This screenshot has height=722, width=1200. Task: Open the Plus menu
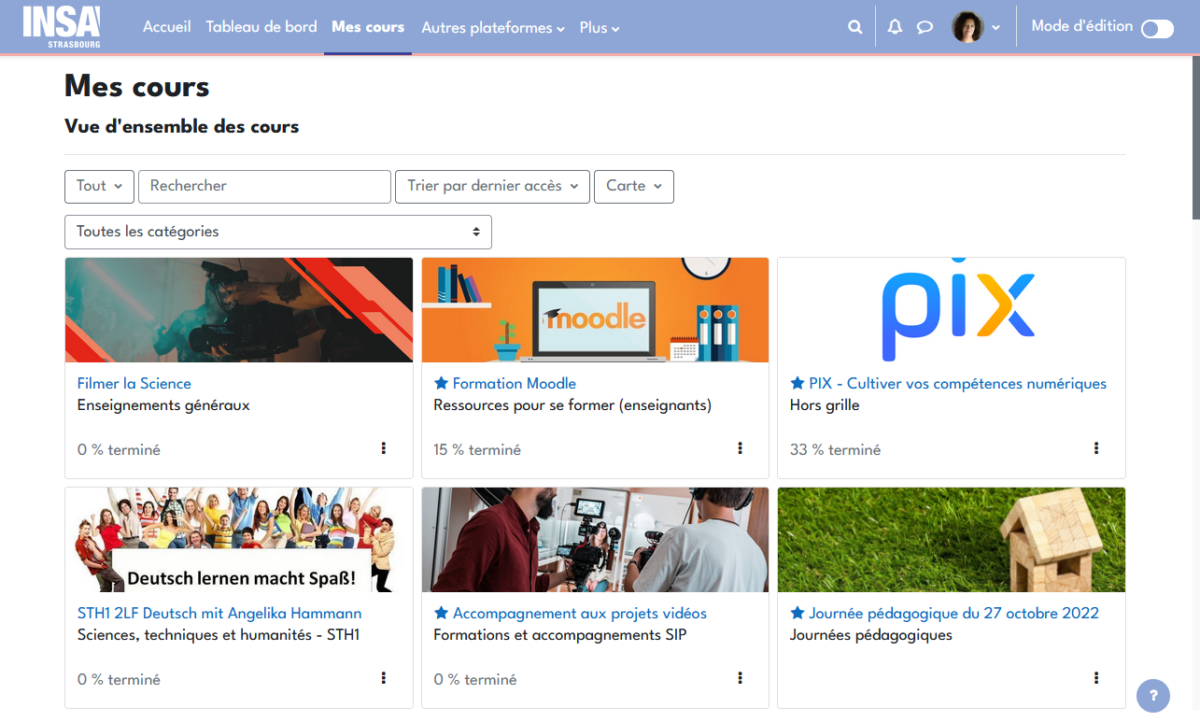(598, 28)
